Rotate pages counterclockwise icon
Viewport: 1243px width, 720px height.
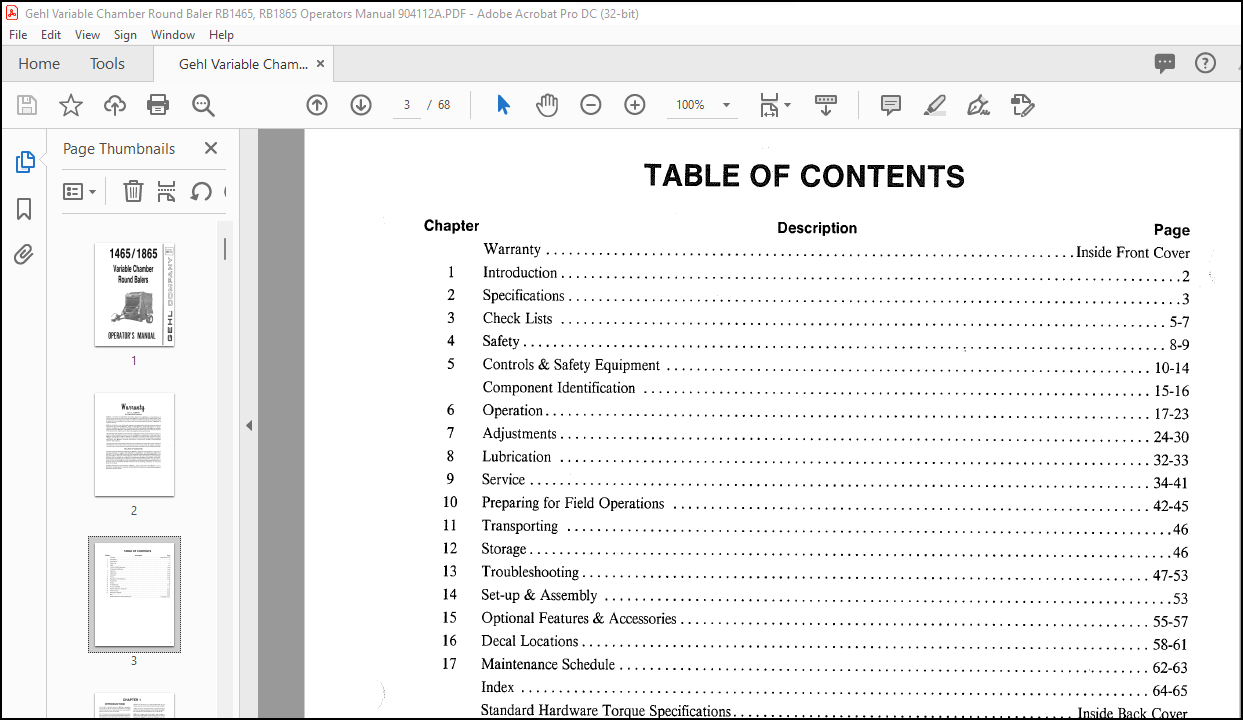(x=201, y=191)
